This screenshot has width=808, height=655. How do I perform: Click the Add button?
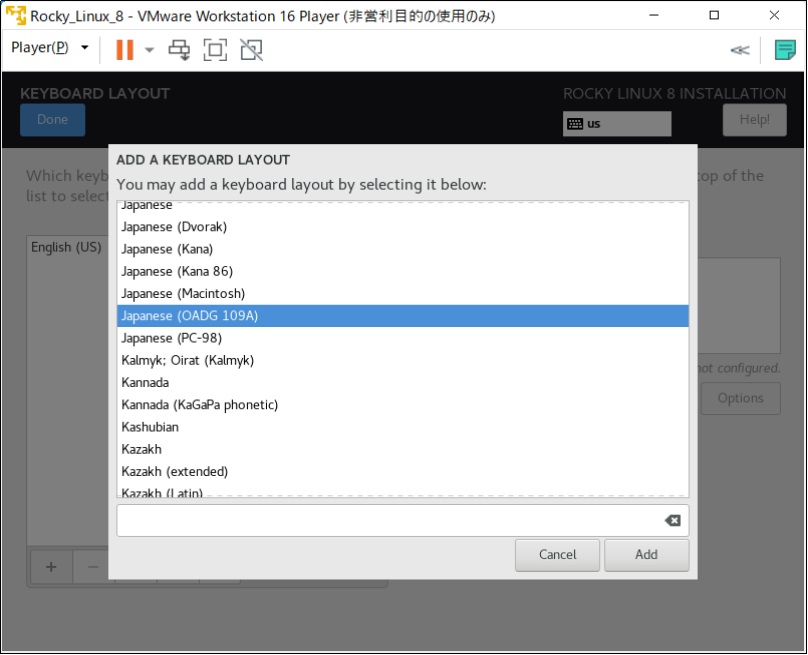pyautogui.click(x=646, y=555)
